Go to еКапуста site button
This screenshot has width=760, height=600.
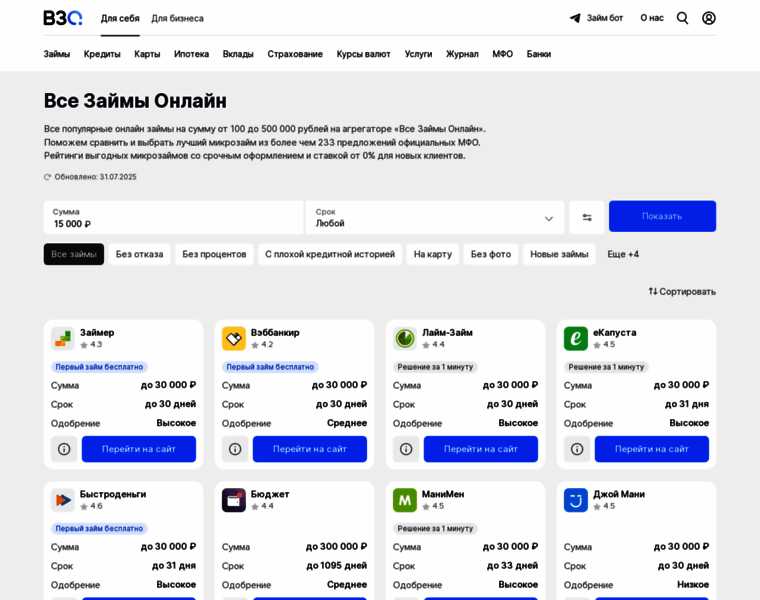[x=652, y=449]
